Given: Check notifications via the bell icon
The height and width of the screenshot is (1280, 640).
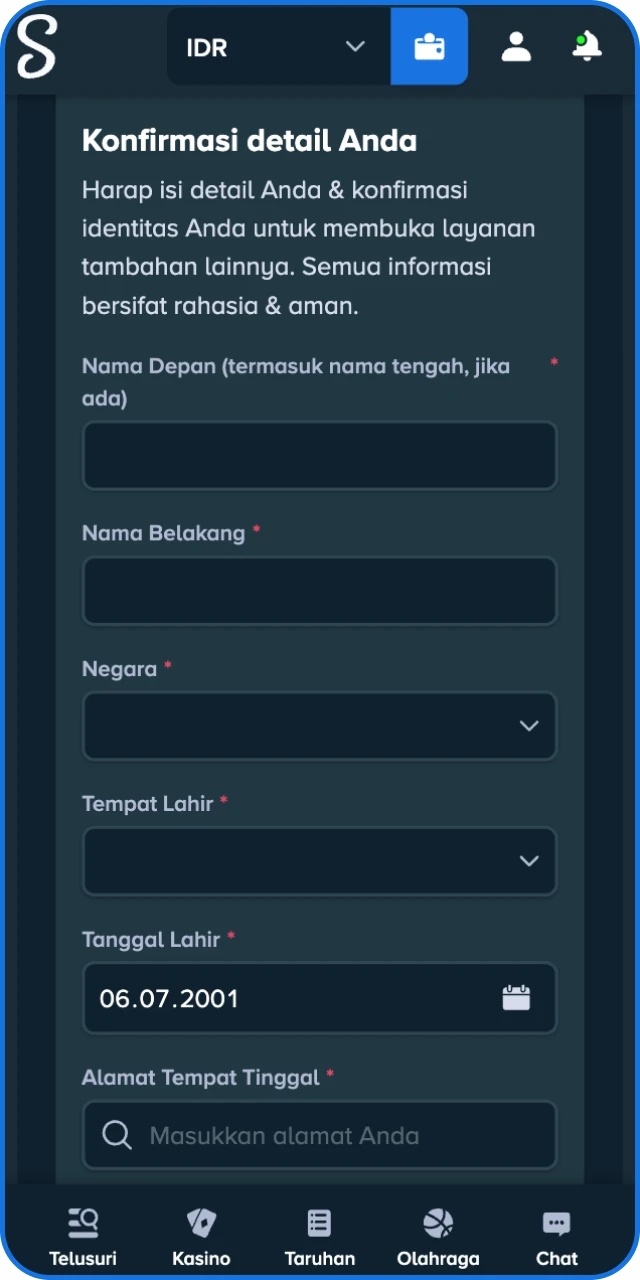Looking at the screenshot, I should 586,46.
